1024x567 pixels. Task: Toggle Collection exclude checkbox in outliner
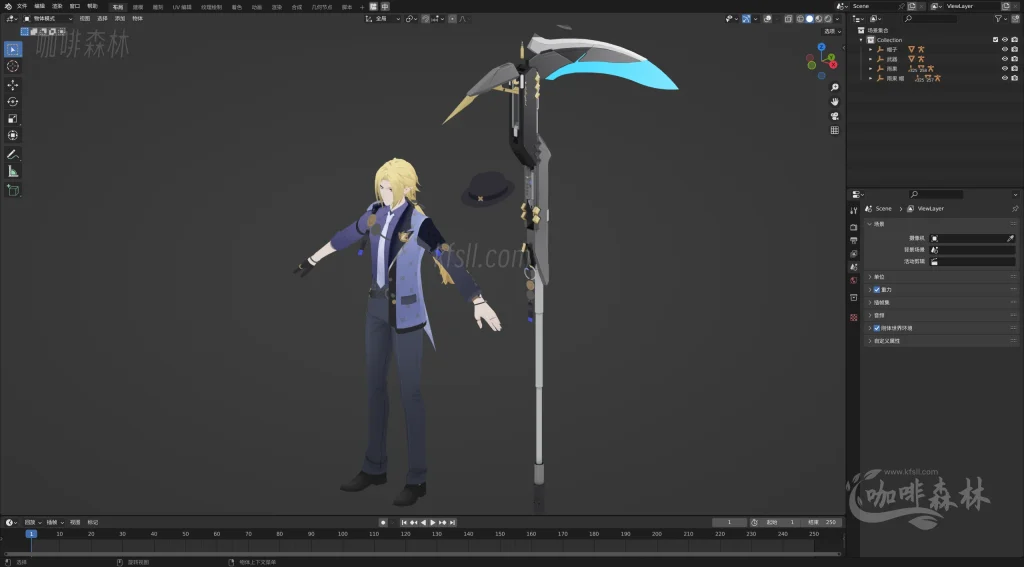[995, 40]
